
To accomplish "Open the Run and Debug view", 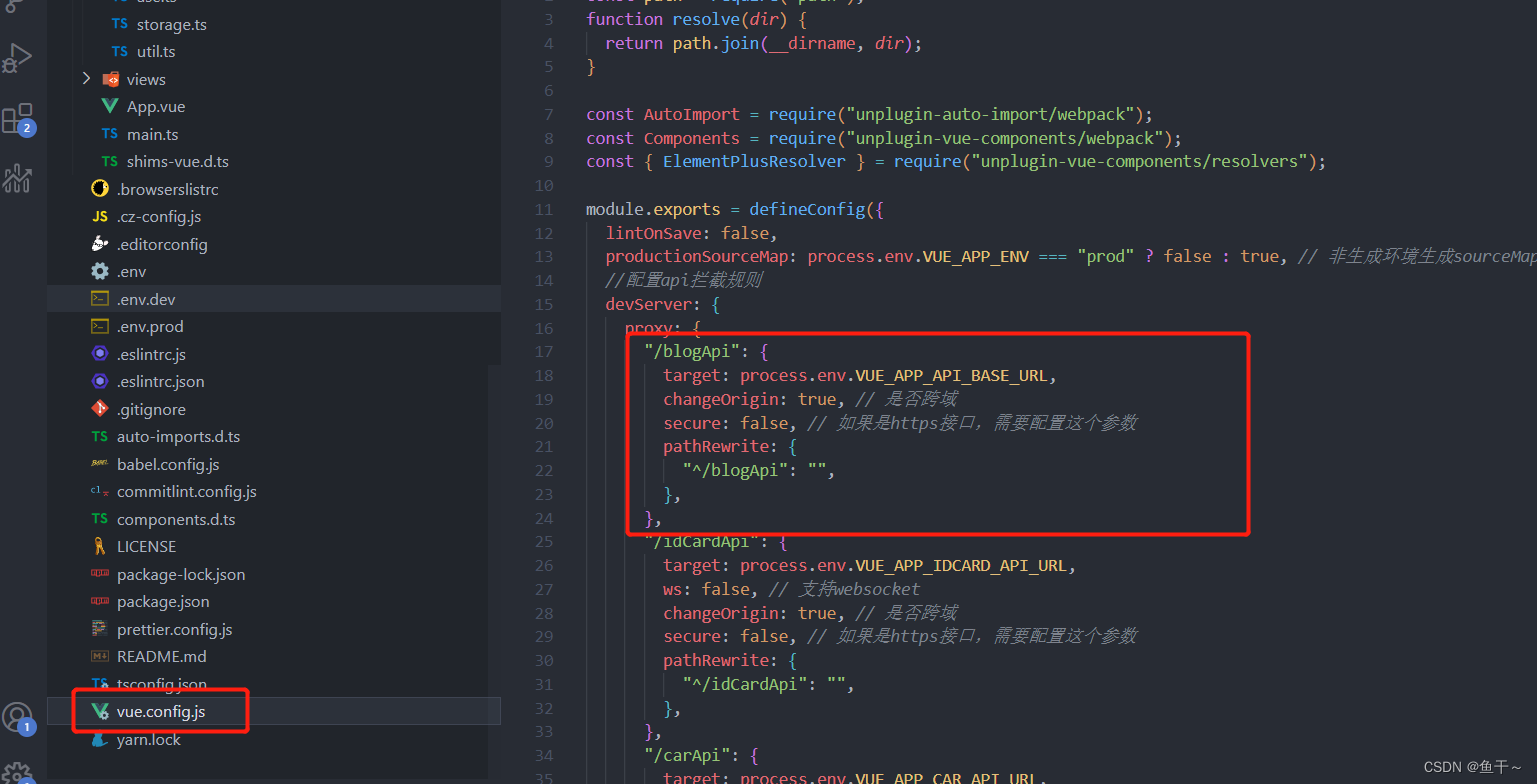I will (18, 58).
